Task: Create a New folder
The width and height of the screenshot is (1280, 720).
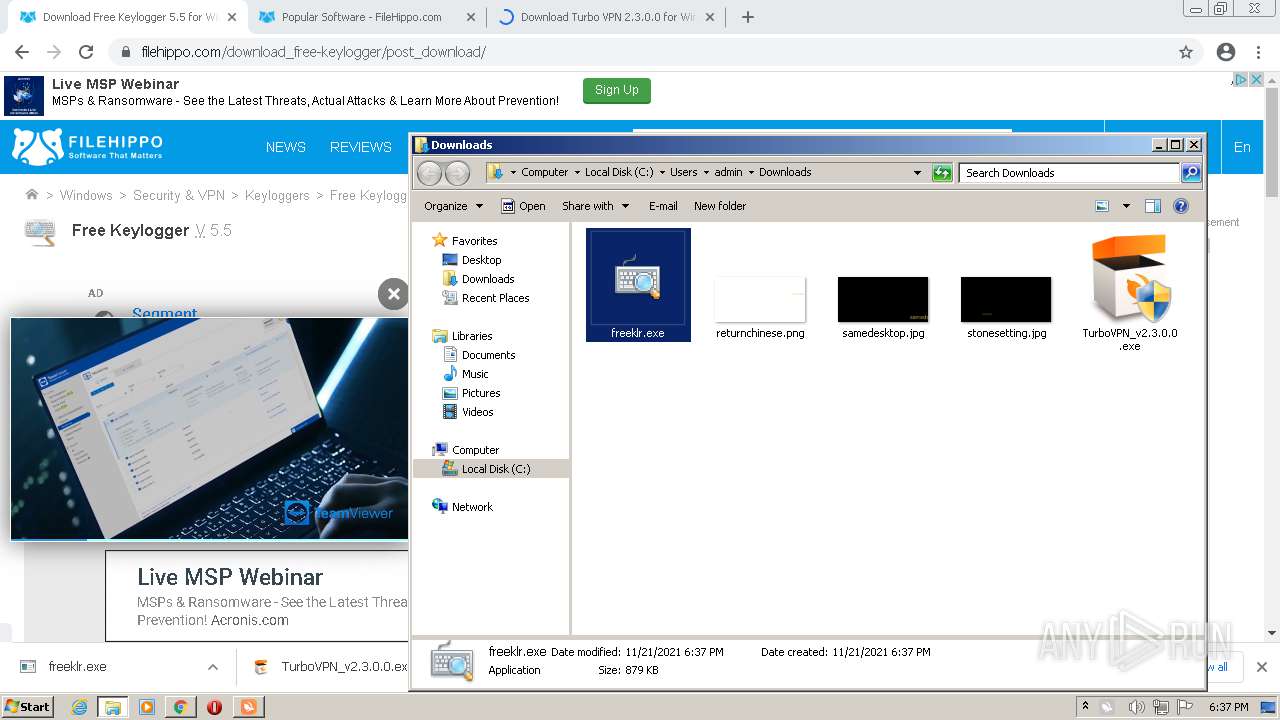Action: pos(720,206)
